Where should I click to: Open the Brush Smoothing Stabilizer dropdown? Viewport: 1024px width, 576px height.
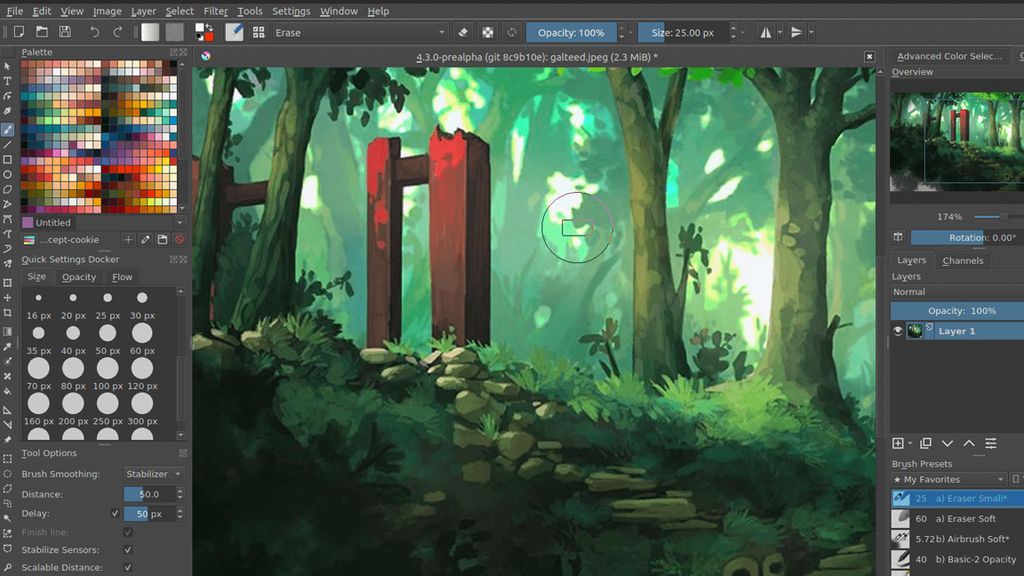[x=152, y=473]
